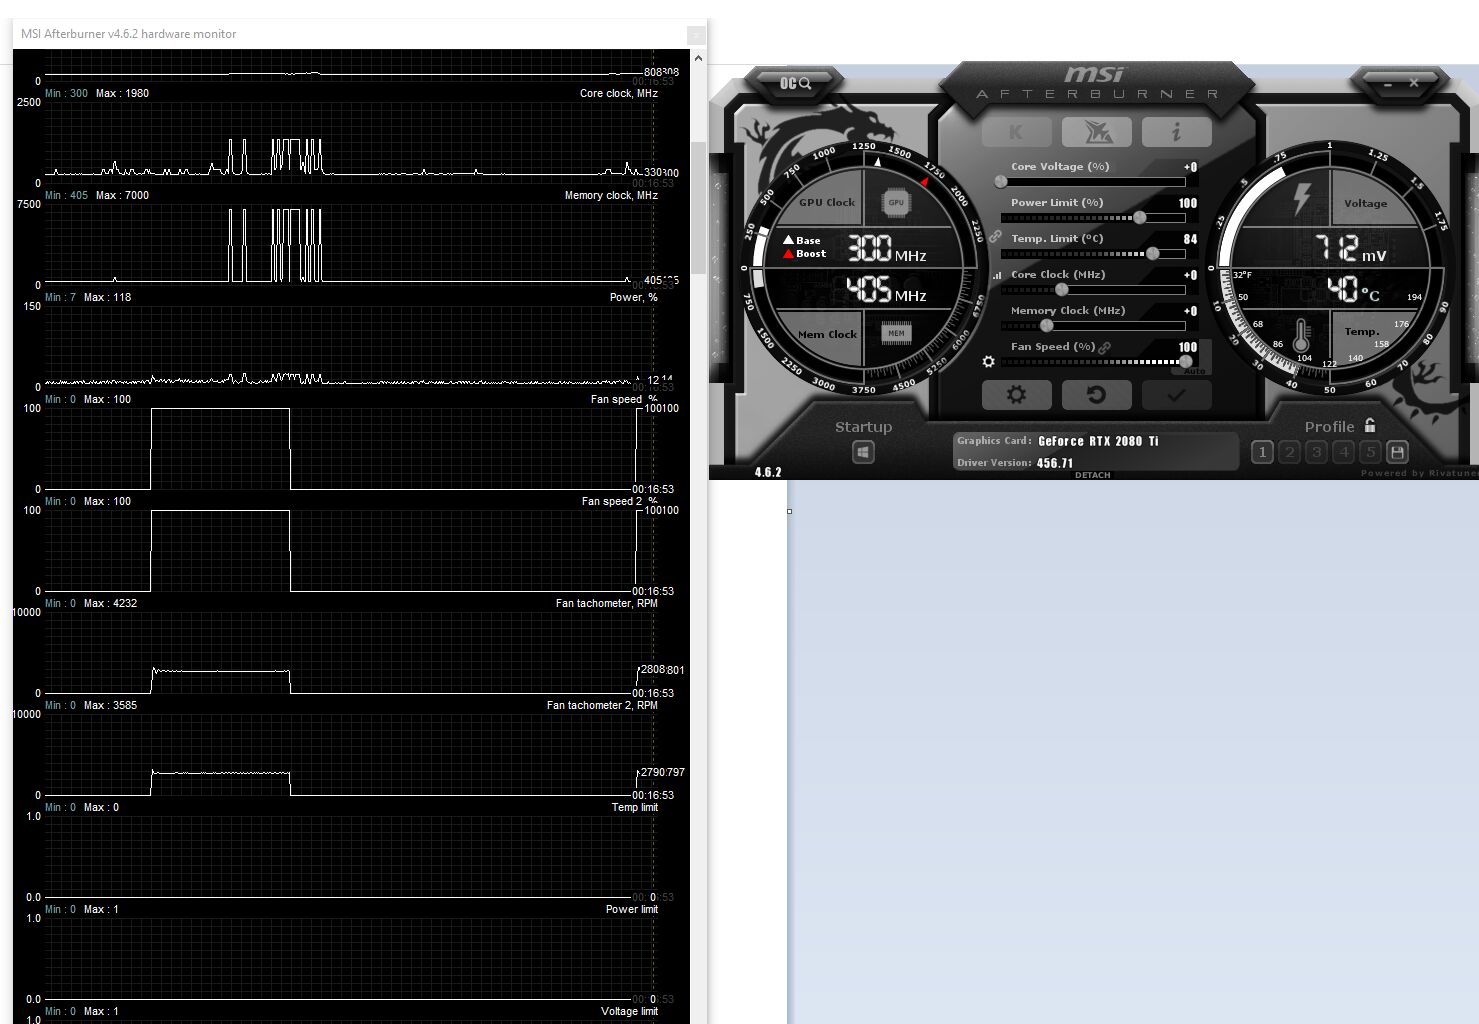
Task: Click the lightning bolt voltage icon
Action: [1301, 198]
